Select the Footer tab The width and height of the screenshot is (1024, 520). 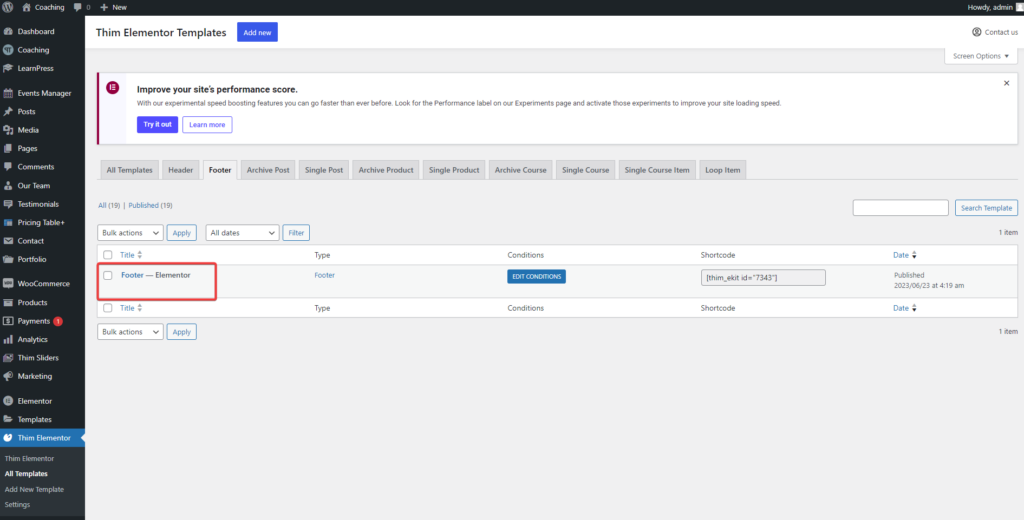[x=220, y=170]
